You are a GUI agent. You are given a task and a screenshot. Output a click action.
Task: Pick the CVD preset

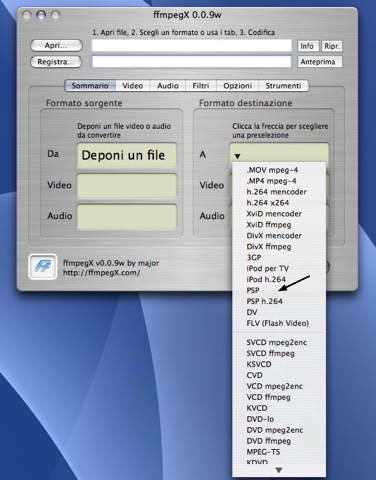click(x=279, y=375)
